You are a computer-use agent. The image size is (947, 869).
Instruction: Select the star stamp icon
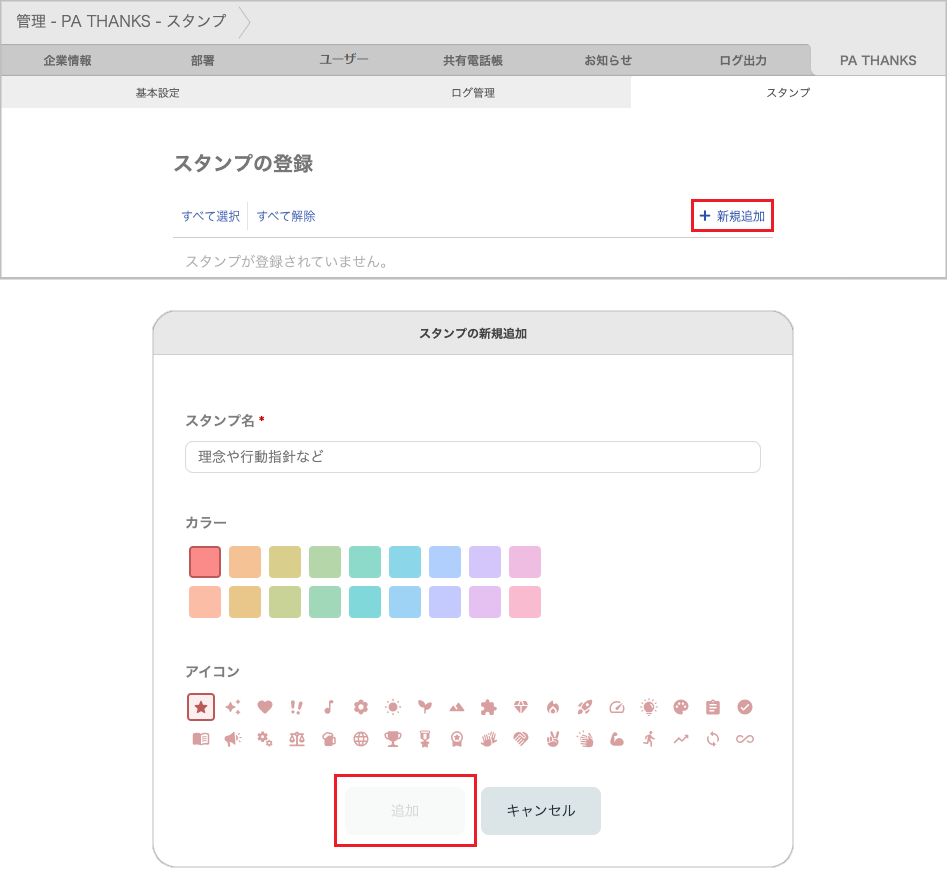[201, 707]
